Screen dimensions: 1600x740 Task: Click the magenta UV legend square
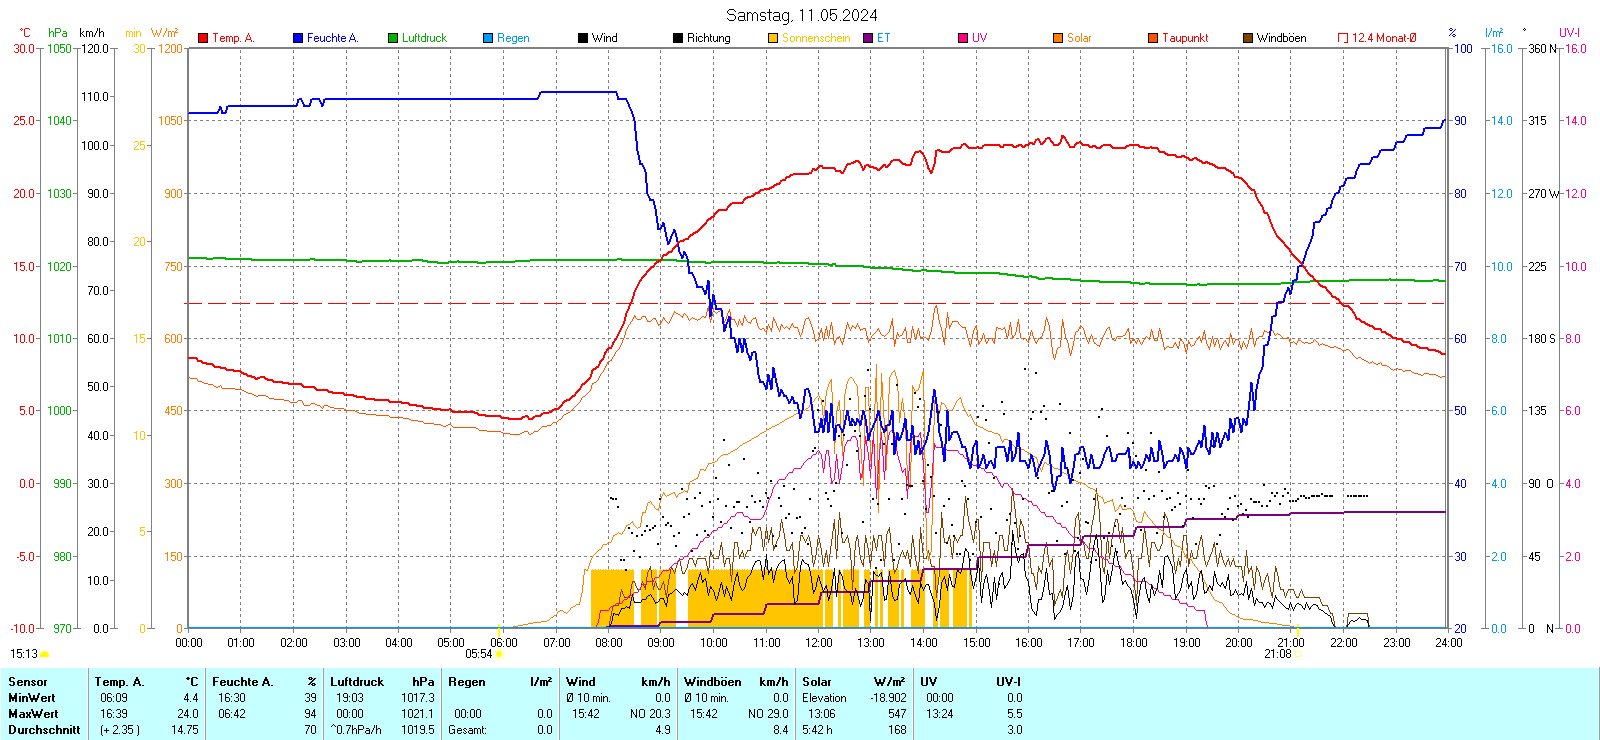click(x=963, y=38)
